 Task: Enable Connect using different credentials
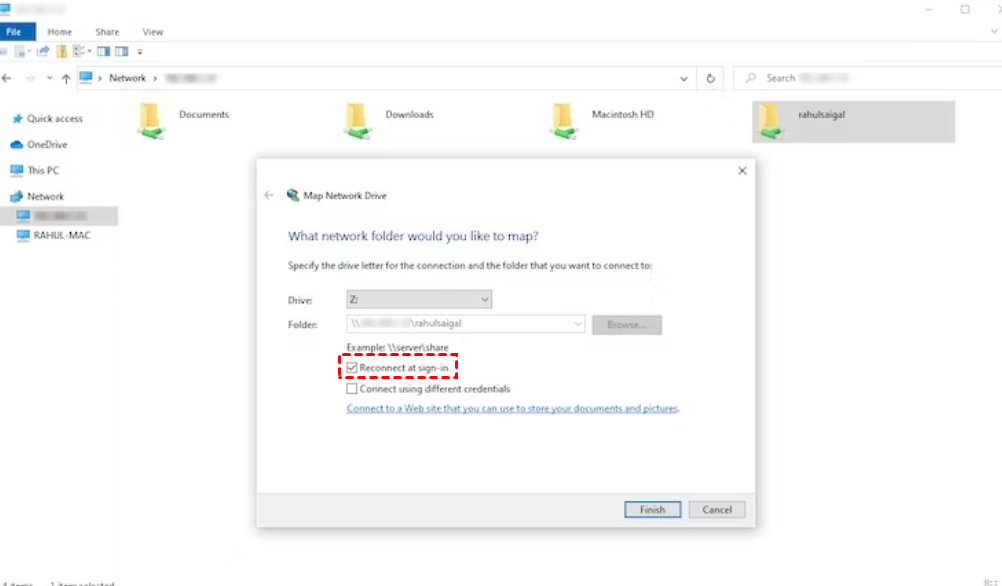[352, 389]
